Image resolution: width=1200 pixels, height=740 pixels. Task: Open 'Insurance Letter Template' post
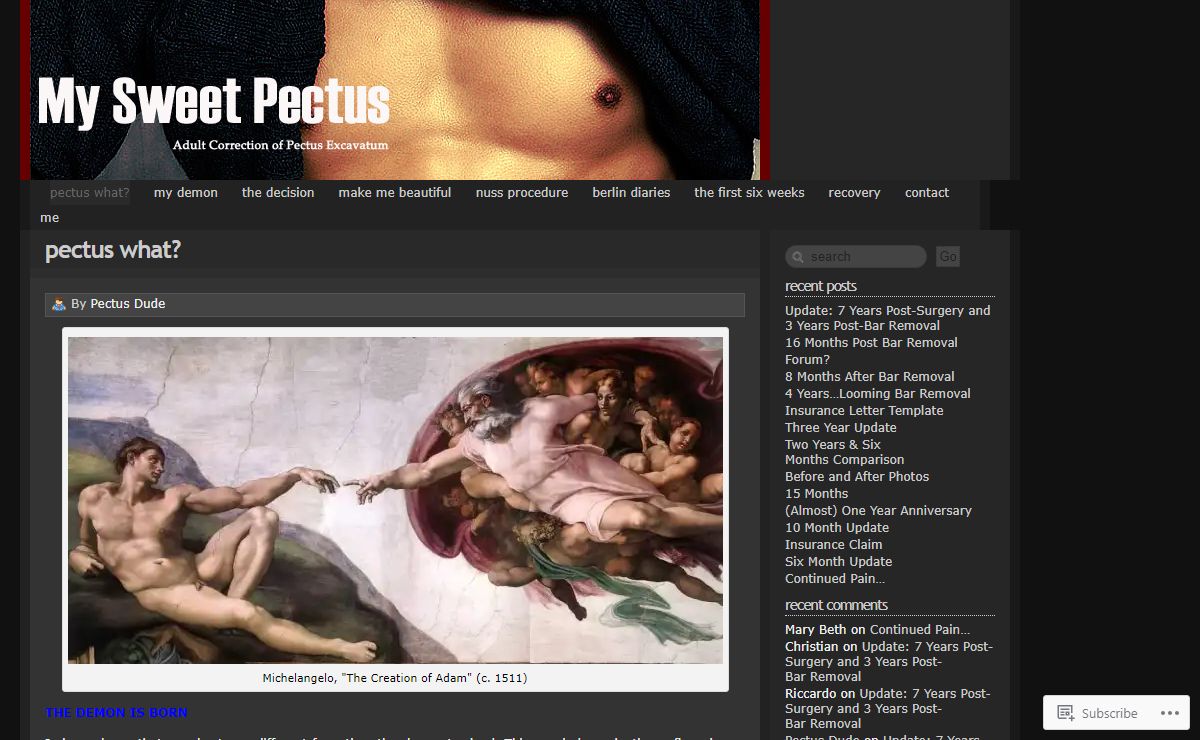coord(864,411)
